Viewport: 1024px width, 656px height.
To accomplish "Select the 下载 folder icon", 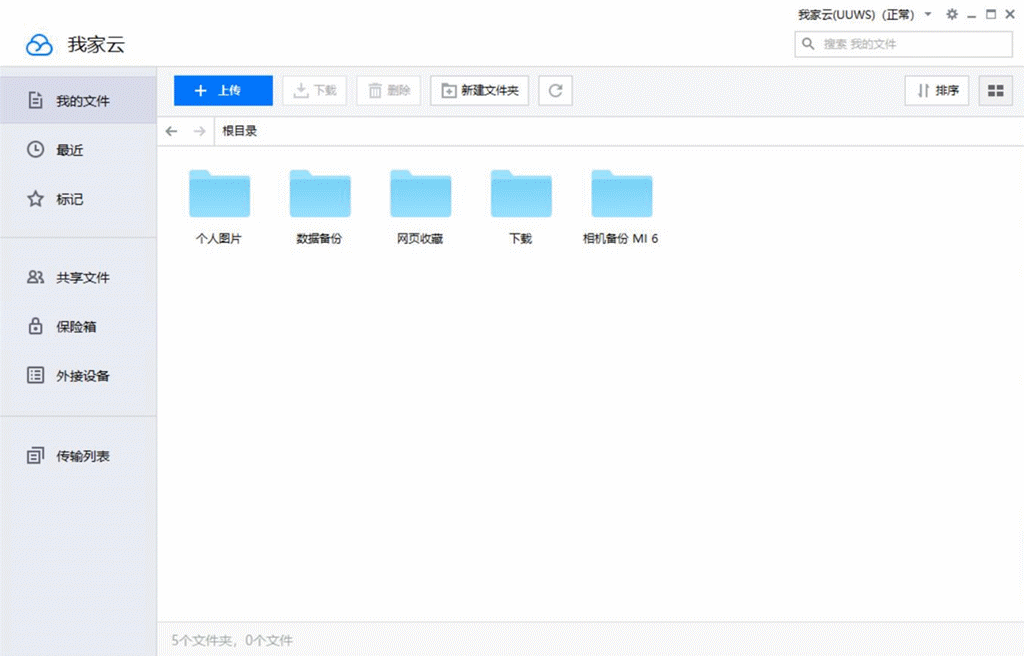I will (521, 193).
